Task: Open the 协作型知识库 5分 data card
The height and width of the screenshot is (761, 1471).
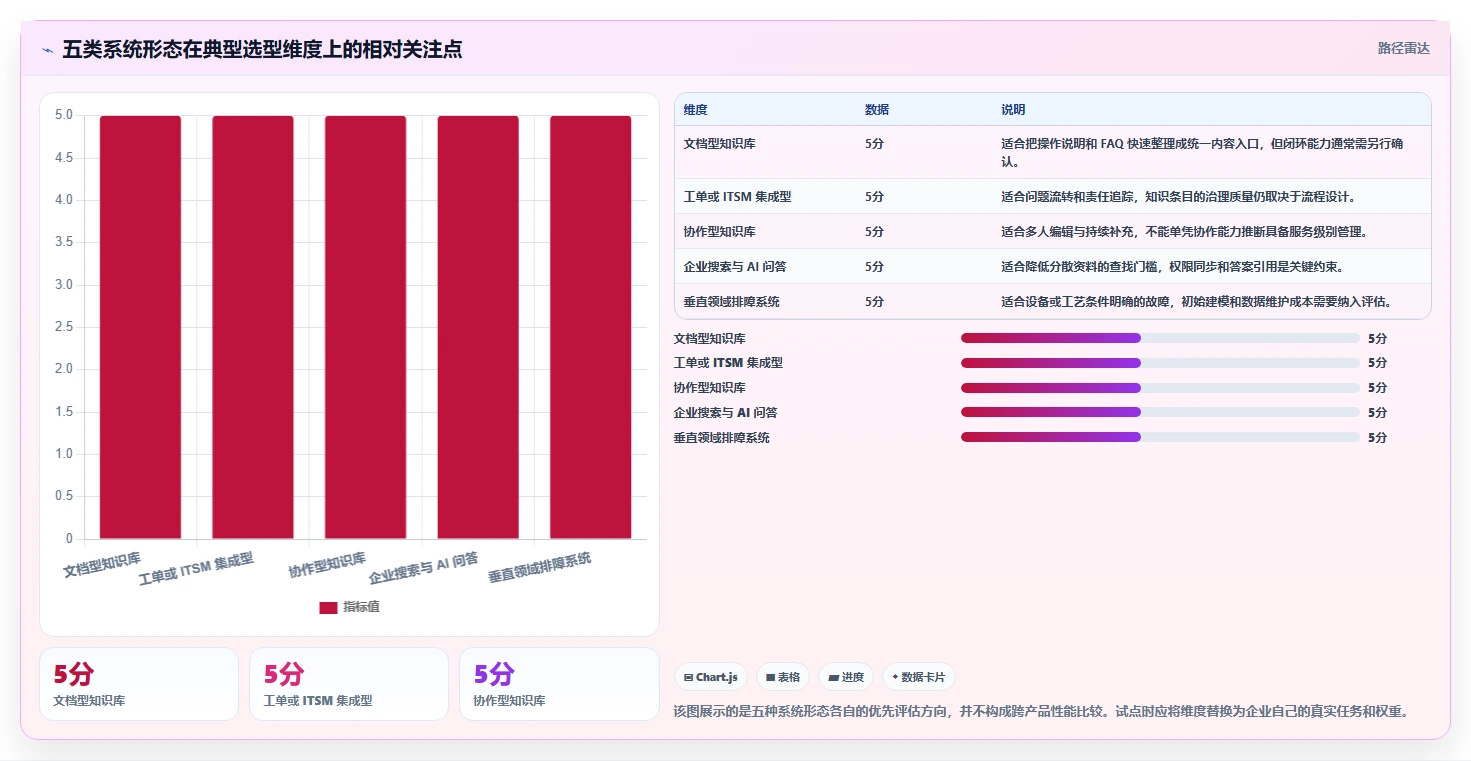Action: pyautogui.click(x=559, y=684)
